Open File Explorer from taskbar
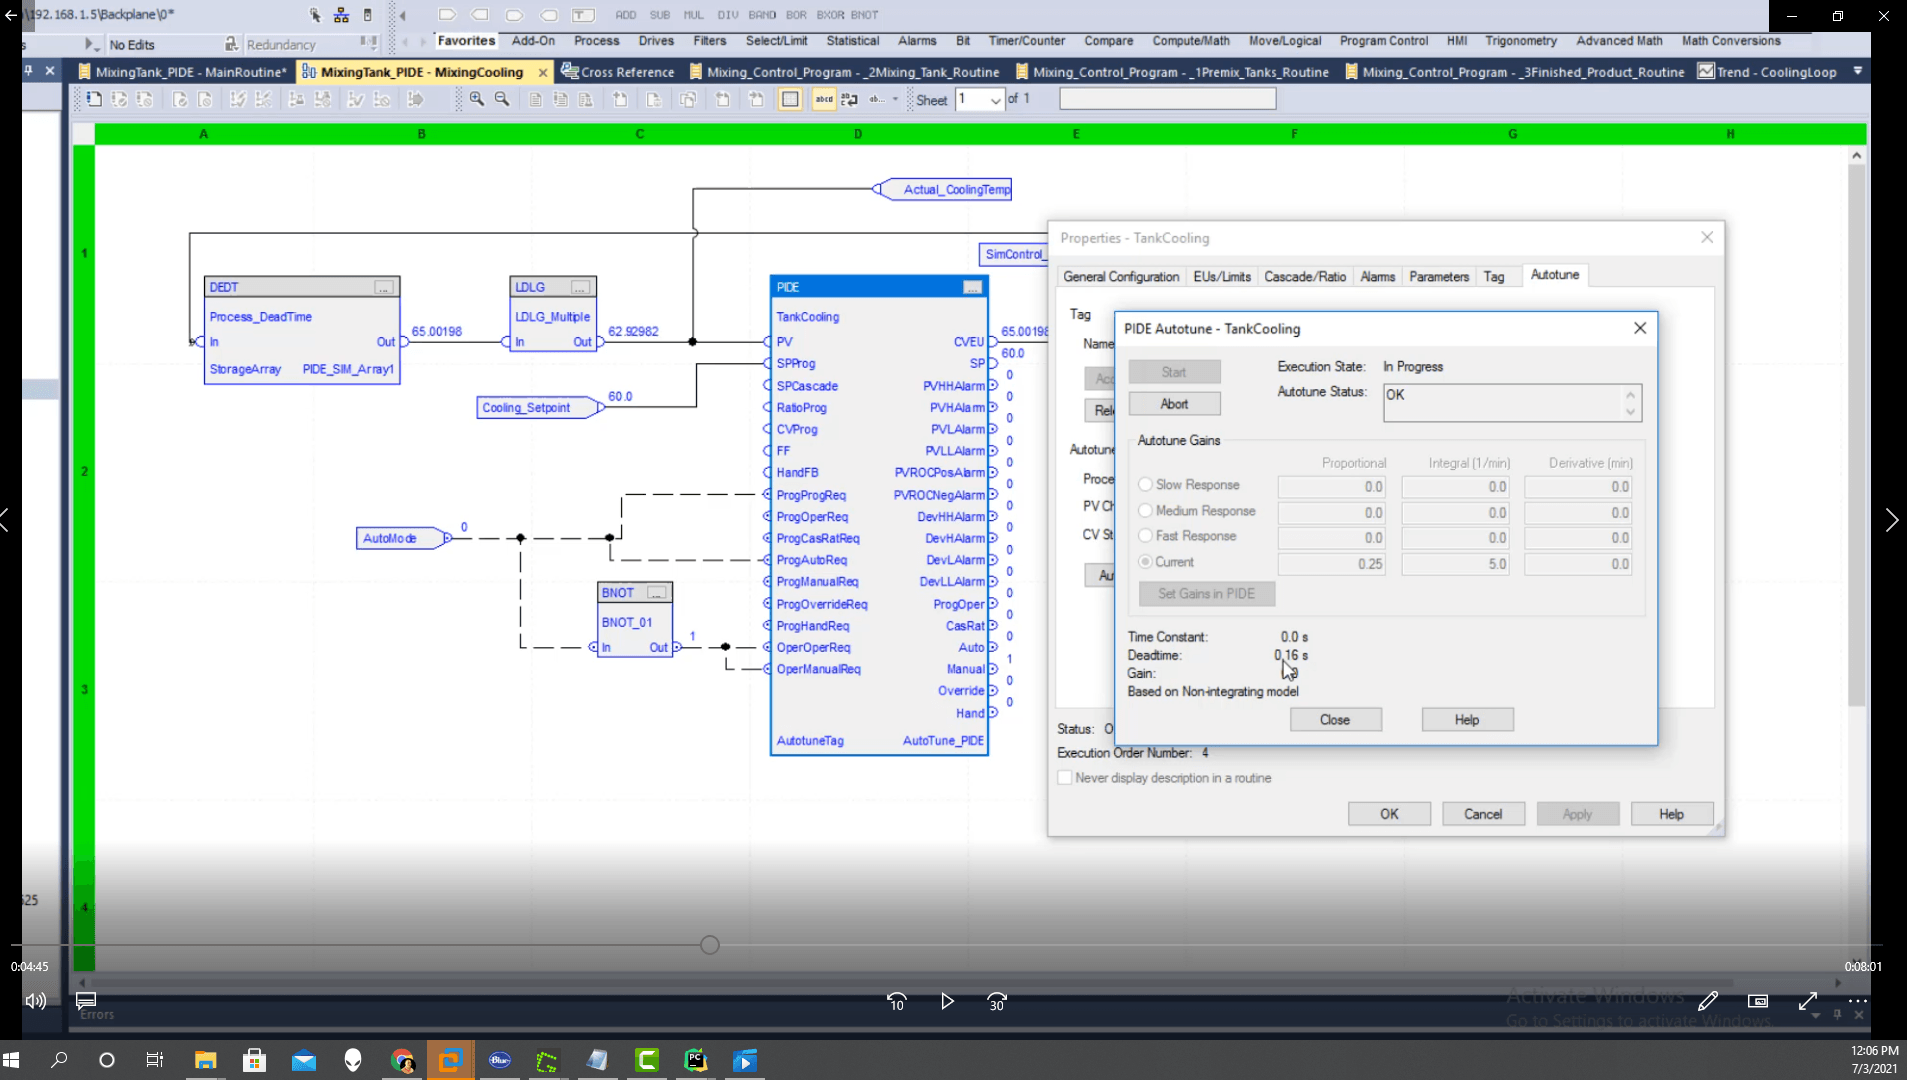This screenshot has width=1907, height=1080. pyautogui.click(x=206, y=1060)
